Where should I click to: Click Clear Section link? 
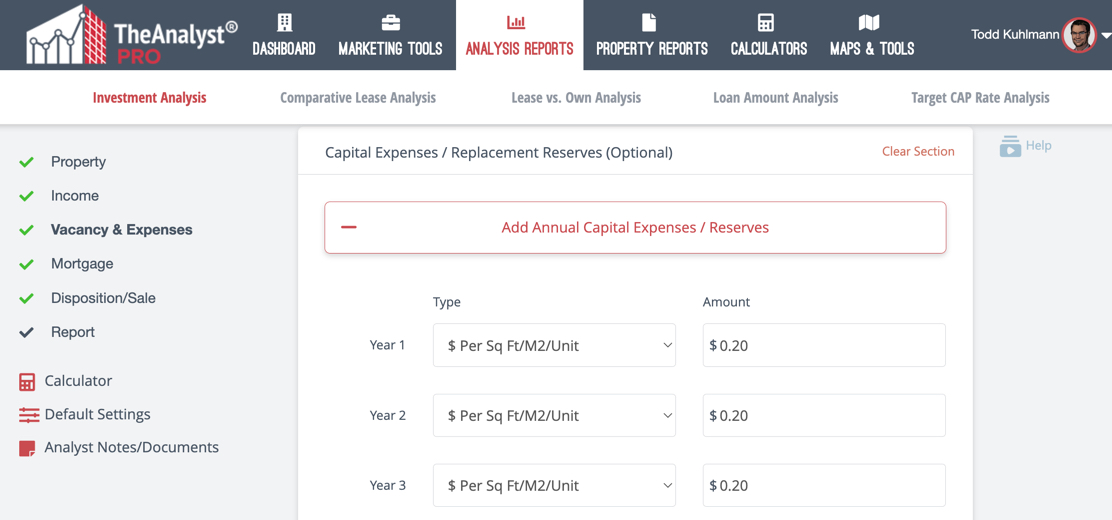[x=918, y=151]
